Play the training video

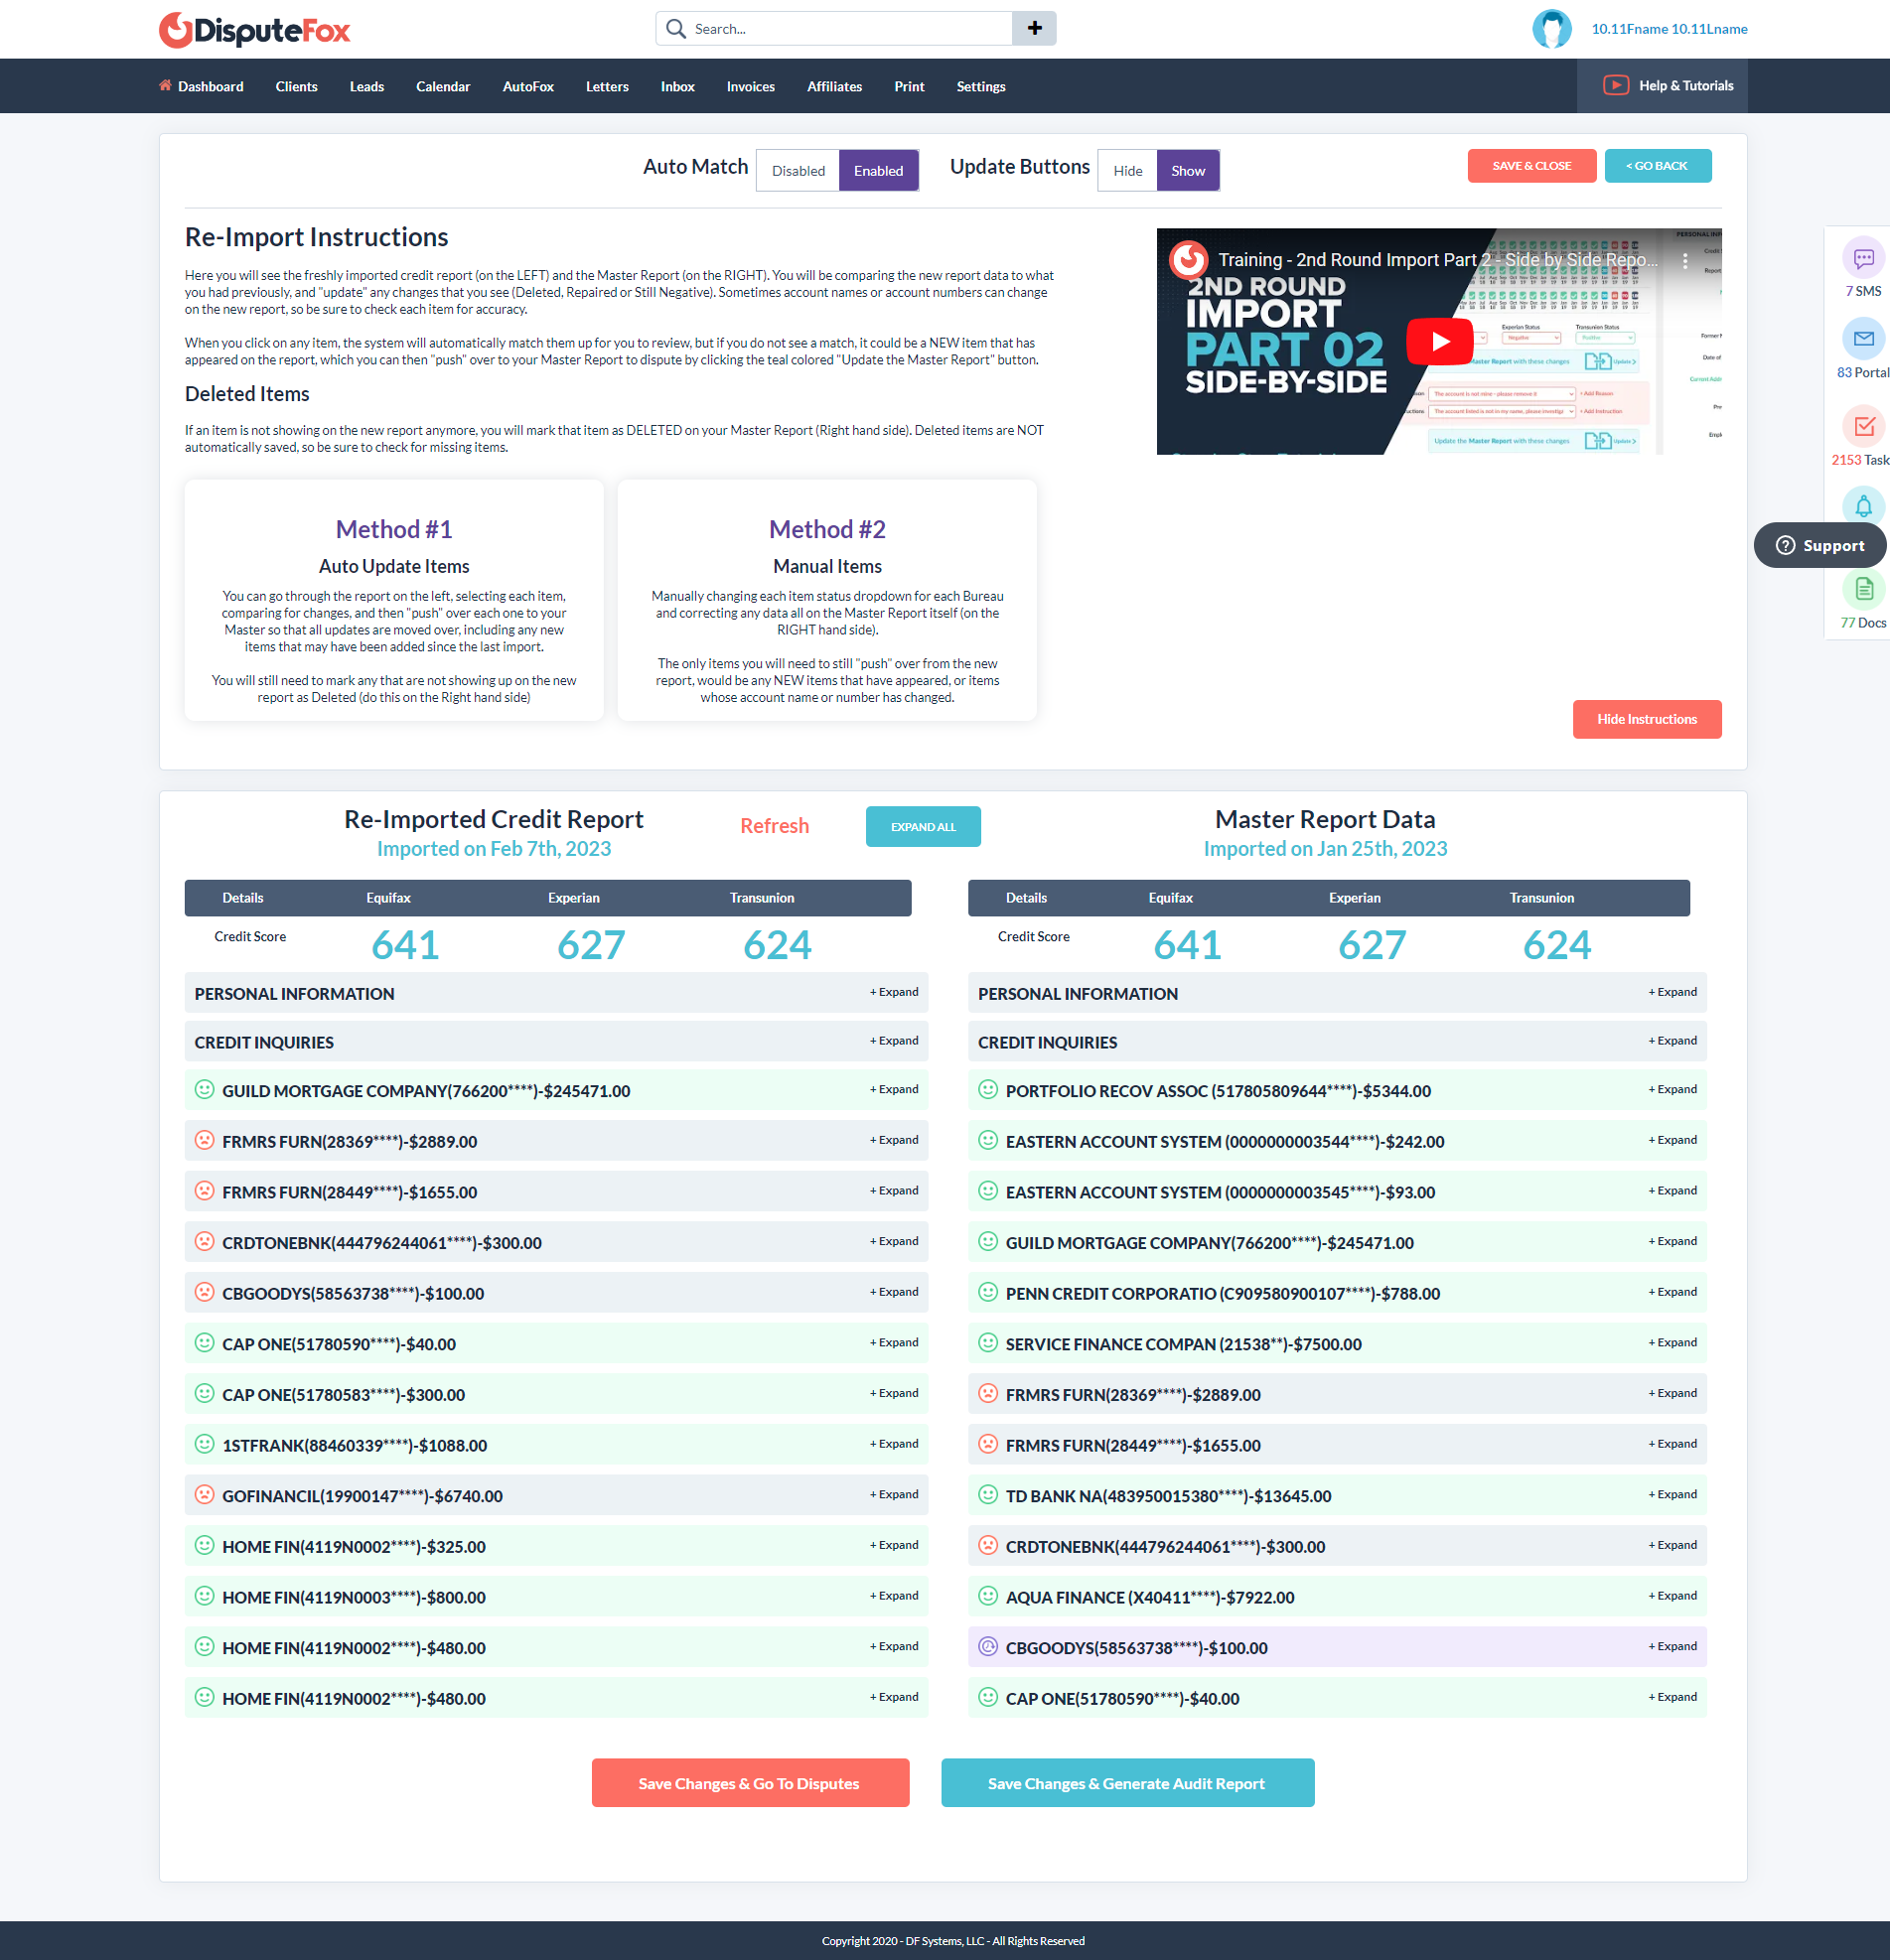click(x=1438, y=341)
